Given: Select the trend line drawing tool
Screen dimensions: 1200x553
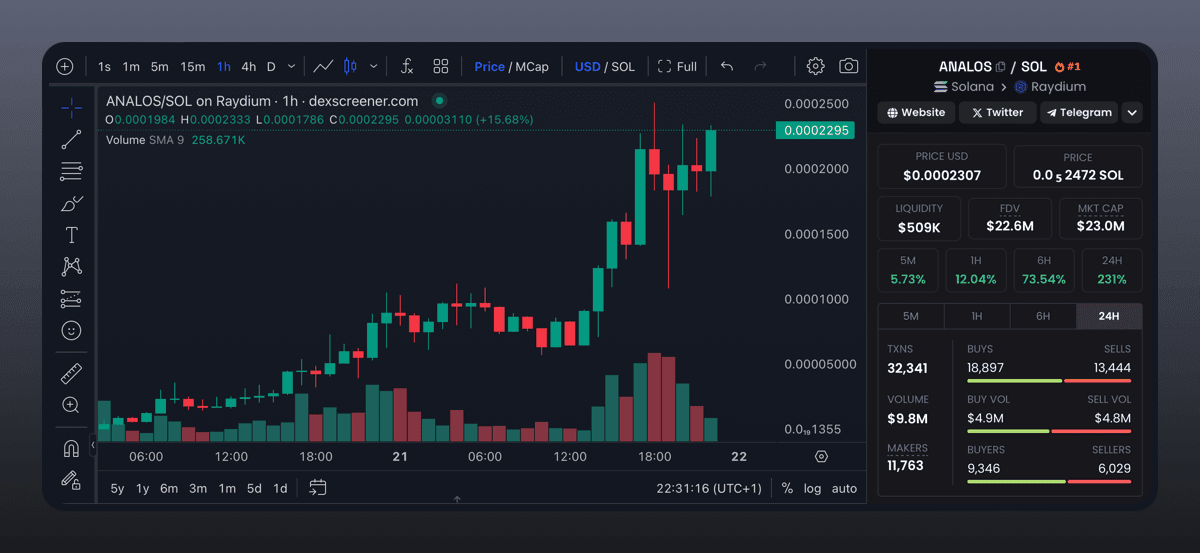Looking at the screenshot, I should click(71, 139).
